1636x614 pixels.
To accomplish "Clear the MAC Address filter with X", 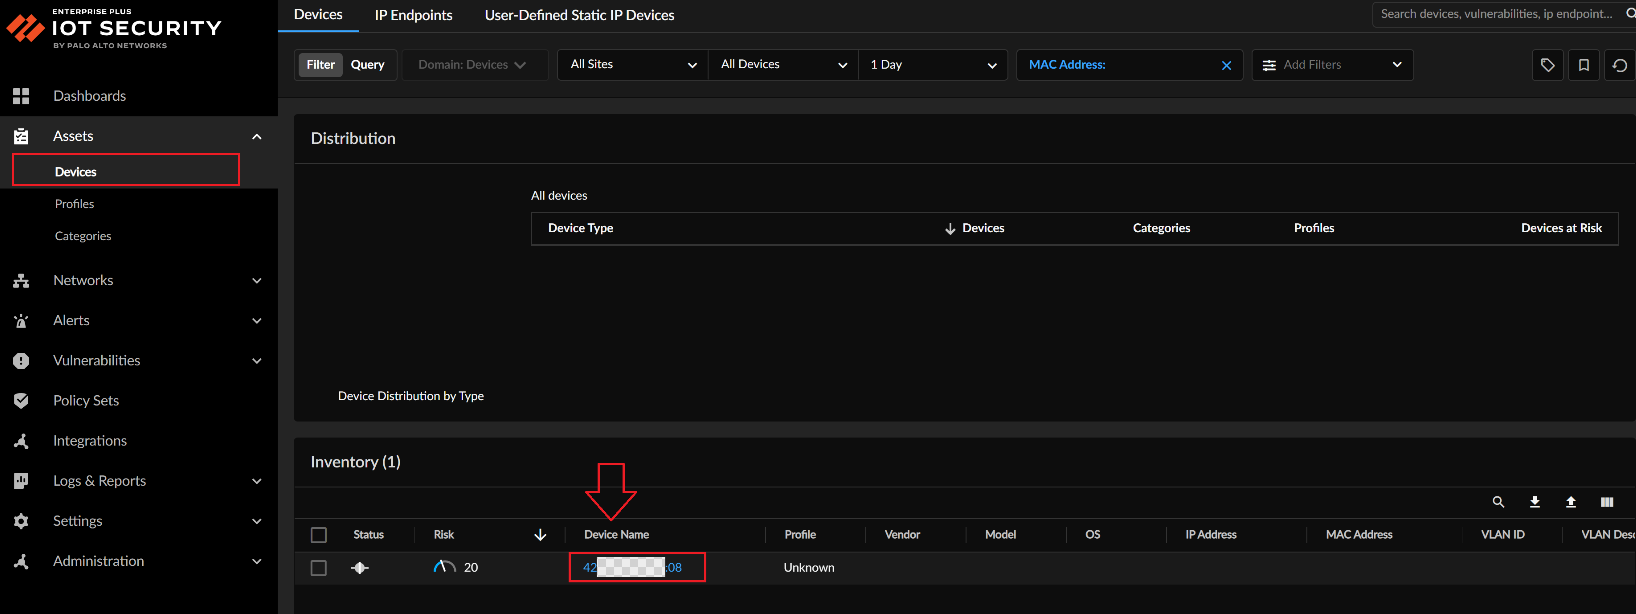I will 1226,65.
